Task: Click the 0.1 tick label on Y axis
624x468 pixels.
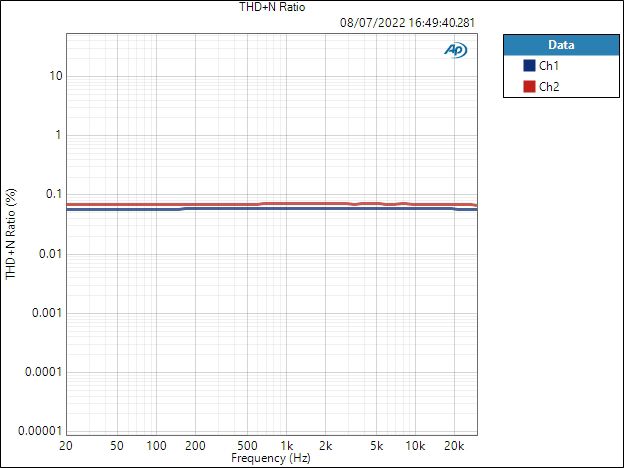Action: (54, 194)
